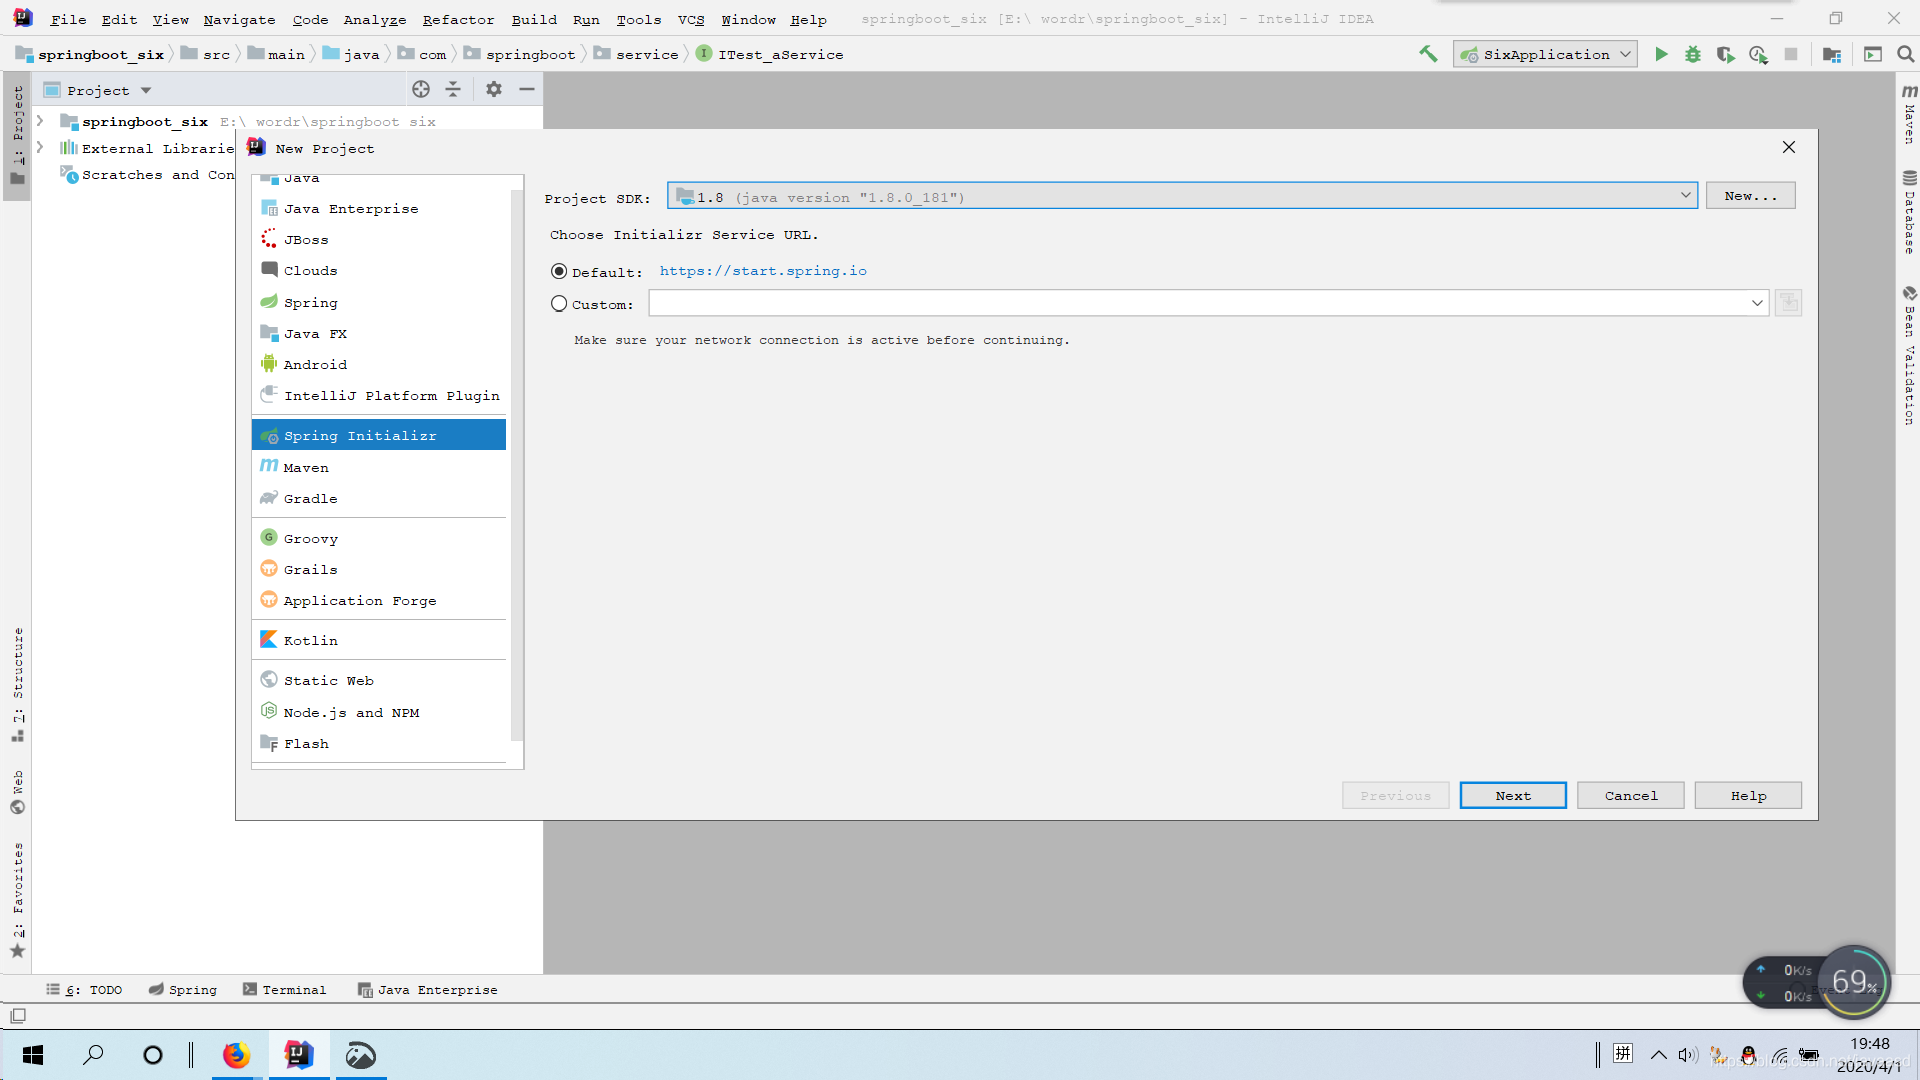Open the Build menu
The image size is (1920, 1080).
pyautogui.click(x=534, y=19)
